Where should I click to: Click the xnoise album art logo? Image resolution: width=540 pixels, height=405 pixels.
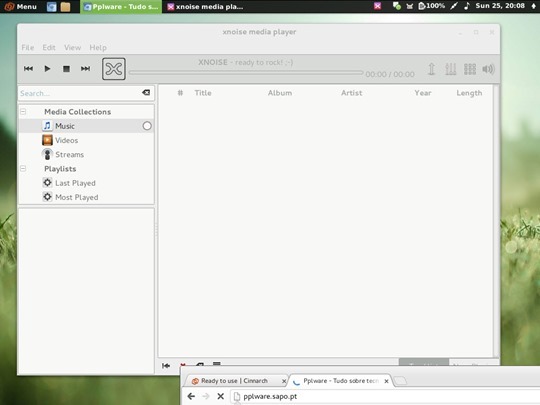[114, 69]
